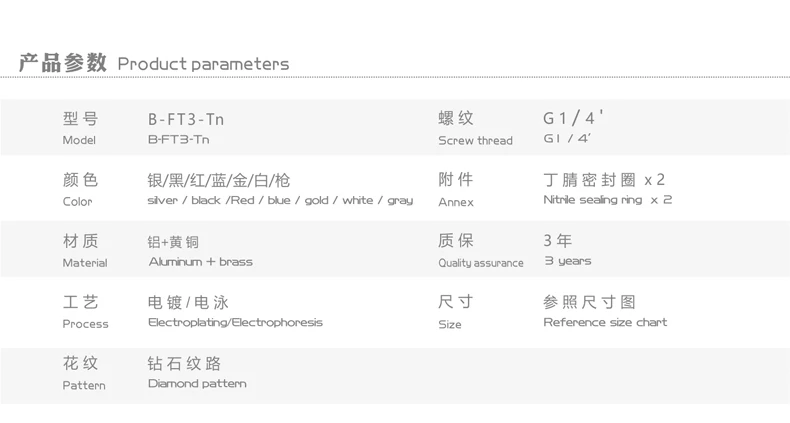Click the Quality assurance label
This screenshot has height=423, width=790.
click(x=480, y=263)
